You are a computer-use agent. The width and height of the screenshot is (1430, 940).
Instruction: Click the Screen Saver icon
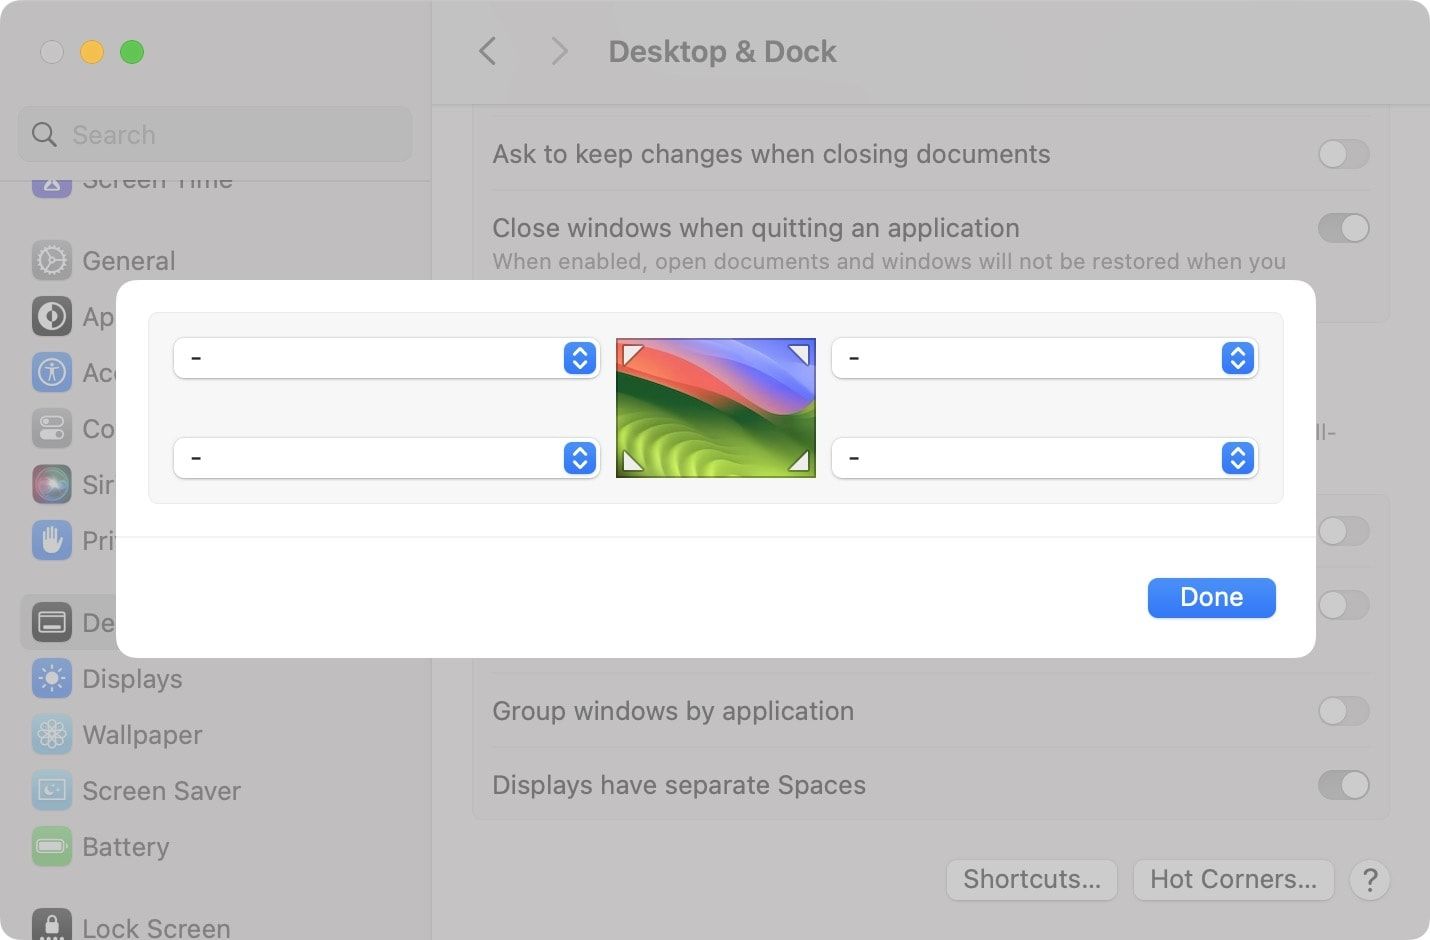pyautogui.click(x=52, y=791)
